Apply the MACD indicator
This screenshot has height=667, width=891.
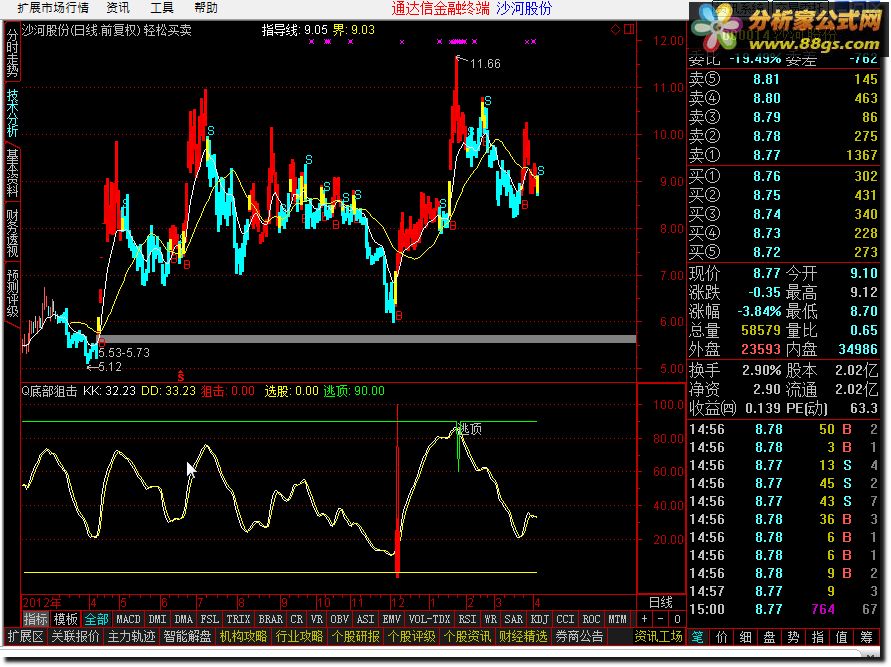128,619
